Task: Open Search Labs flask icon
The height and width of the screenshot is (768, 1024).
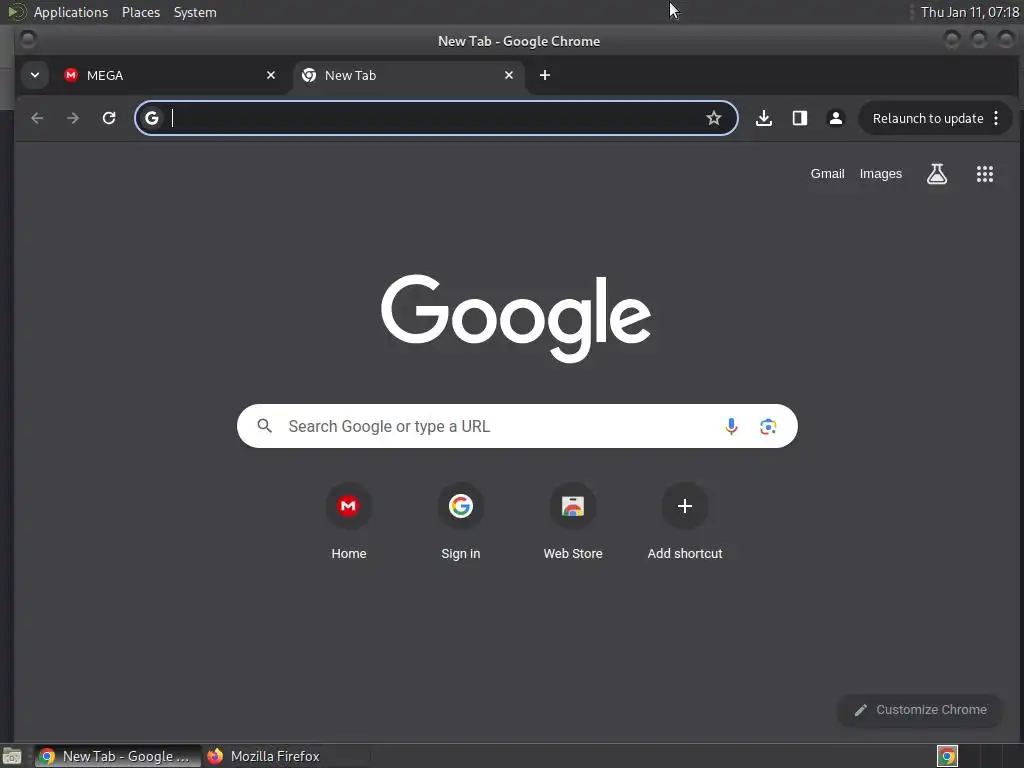Action: [x=936, y=174]
